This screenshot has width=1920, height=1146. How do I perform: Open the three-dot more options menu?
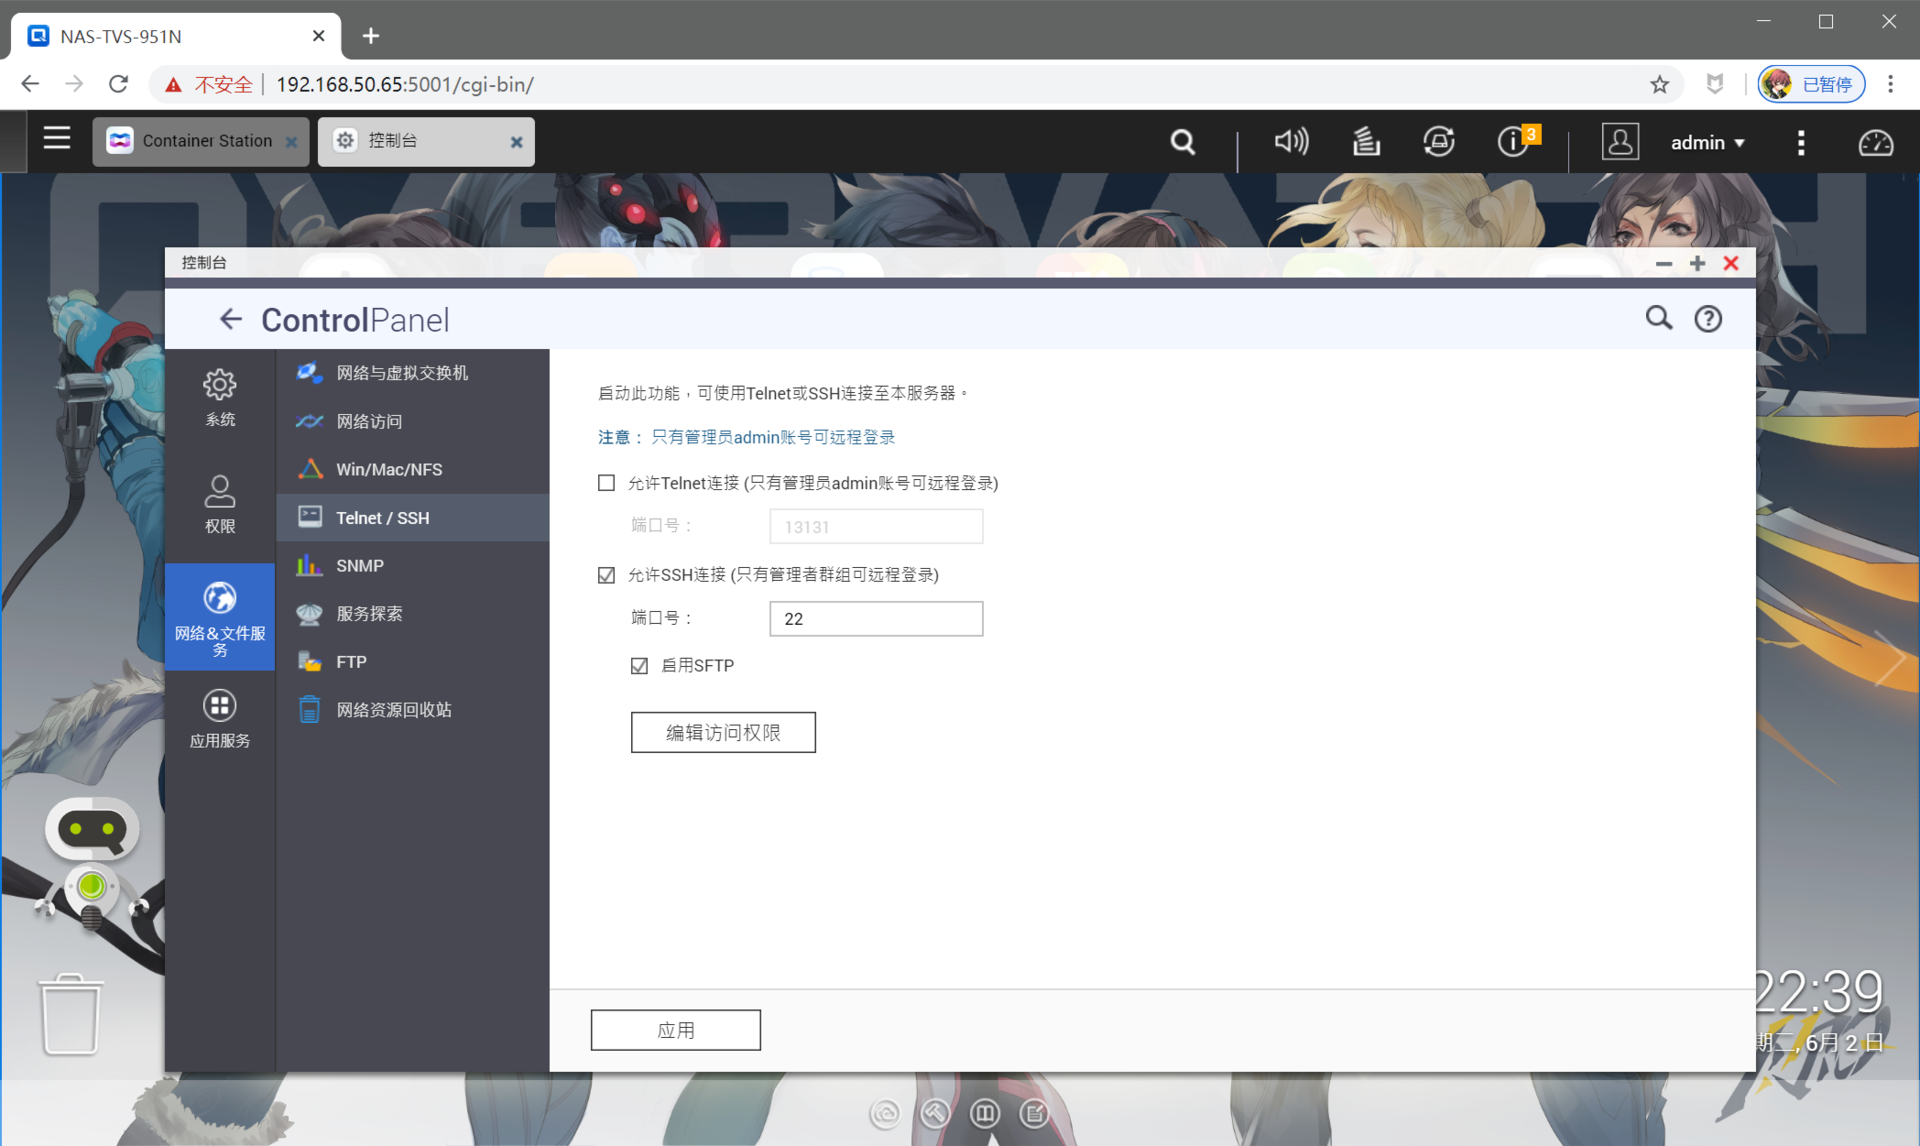pos(1801,143)
